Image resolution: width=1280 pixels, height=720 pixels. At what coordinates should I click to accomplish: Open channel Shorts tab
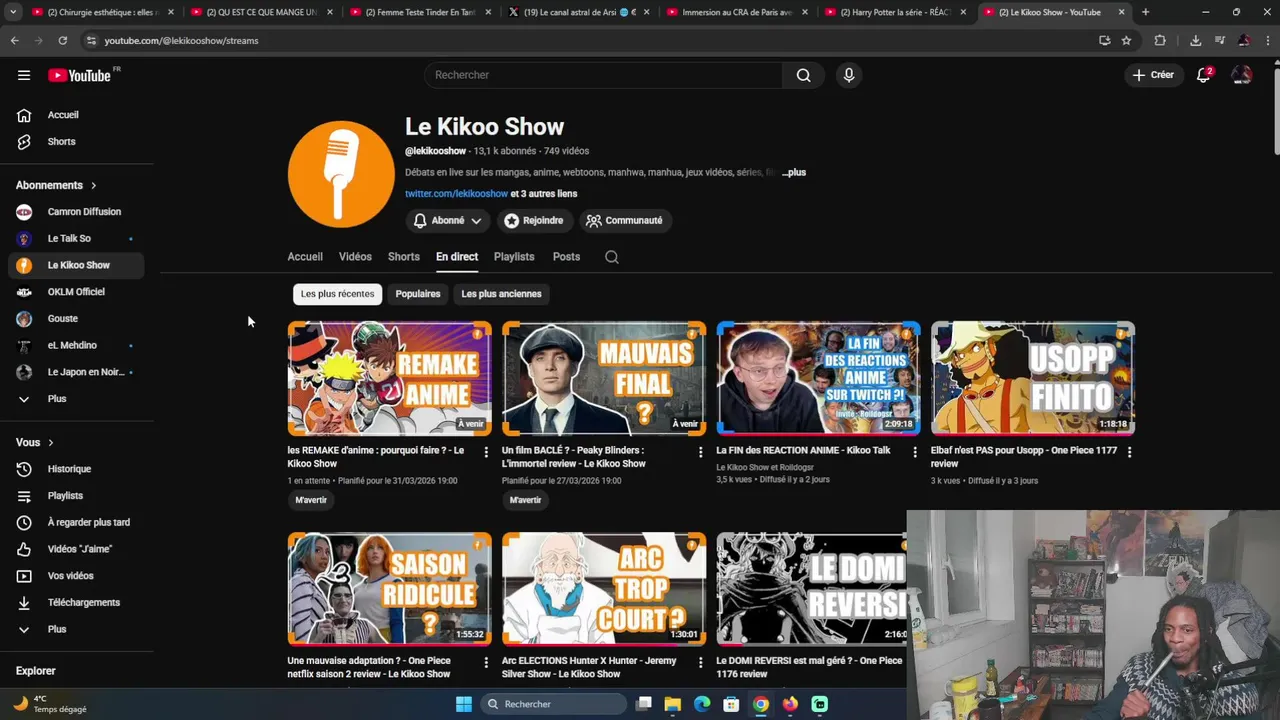[404, 257]
